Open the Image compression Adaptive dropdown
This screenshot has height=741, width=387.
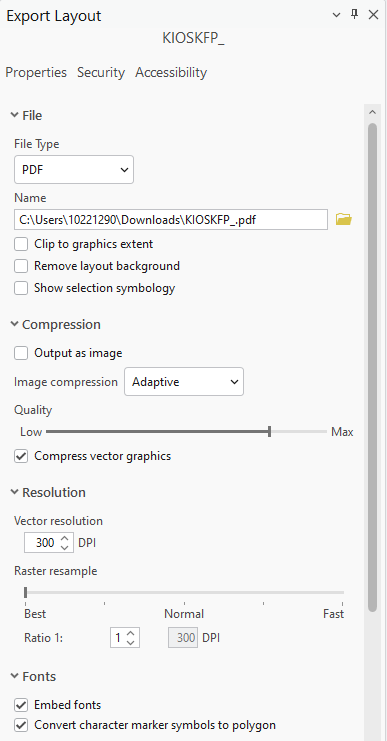coord(184,381)
